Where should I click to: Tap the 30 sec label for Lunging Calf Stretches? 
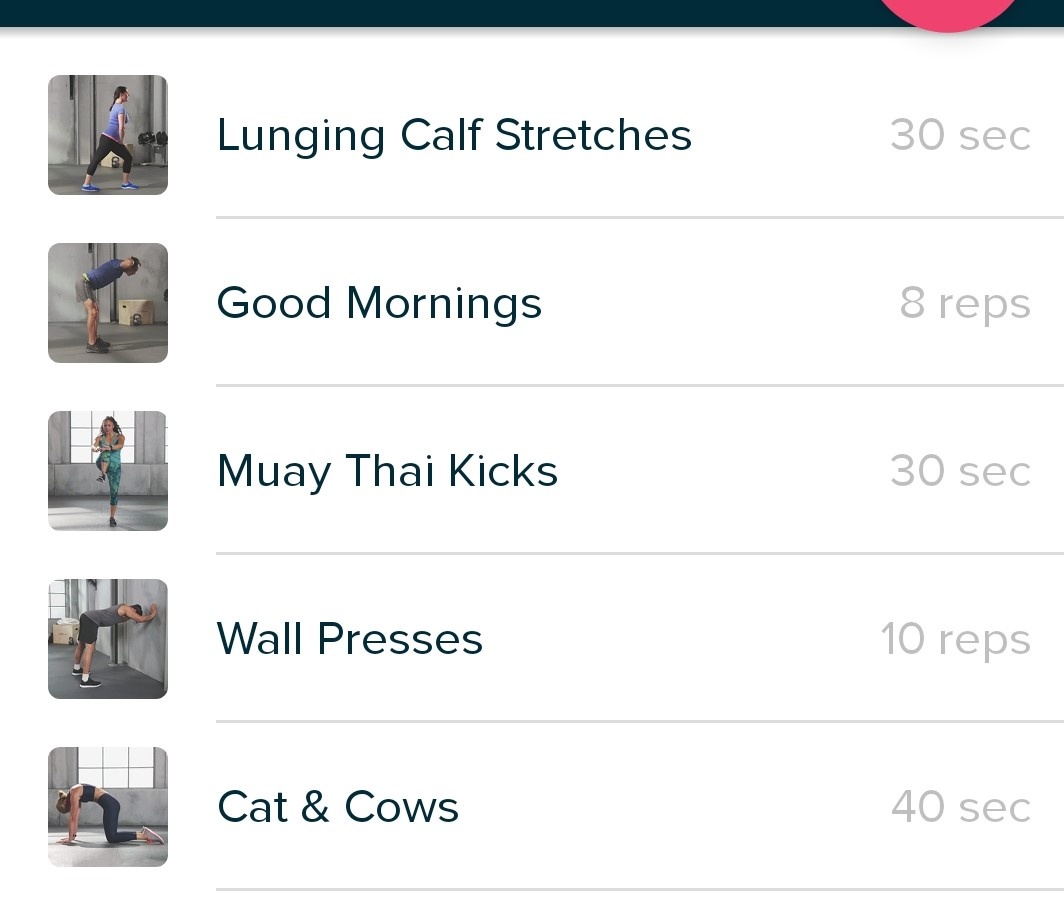(x=960, y=135)
